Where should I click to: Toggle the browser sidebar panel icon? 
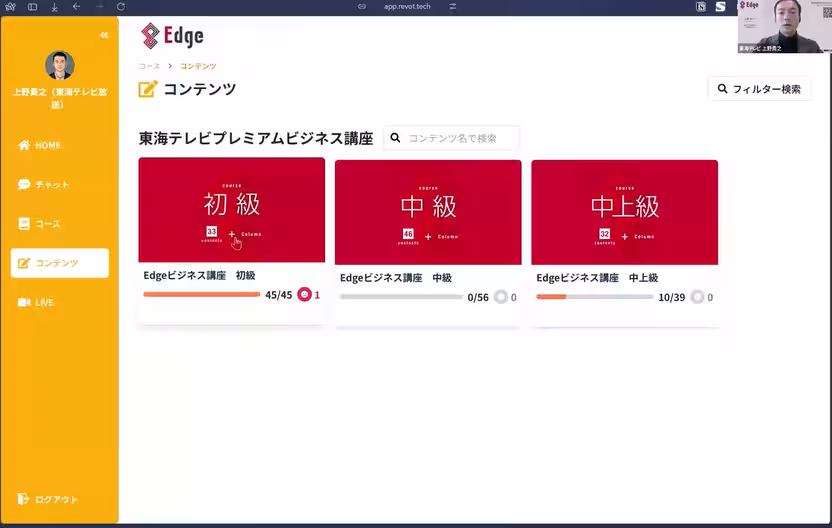coord(32,7)
